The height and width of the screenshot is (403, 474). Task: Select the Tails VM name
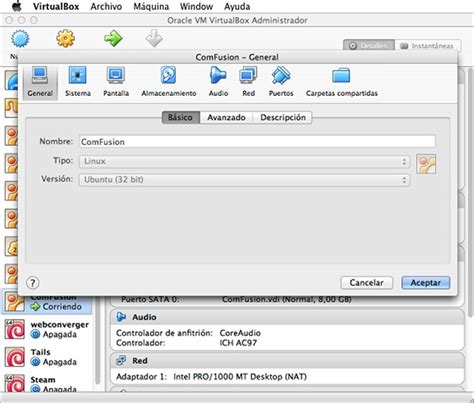pyautogui.click(x=40, y=352)
